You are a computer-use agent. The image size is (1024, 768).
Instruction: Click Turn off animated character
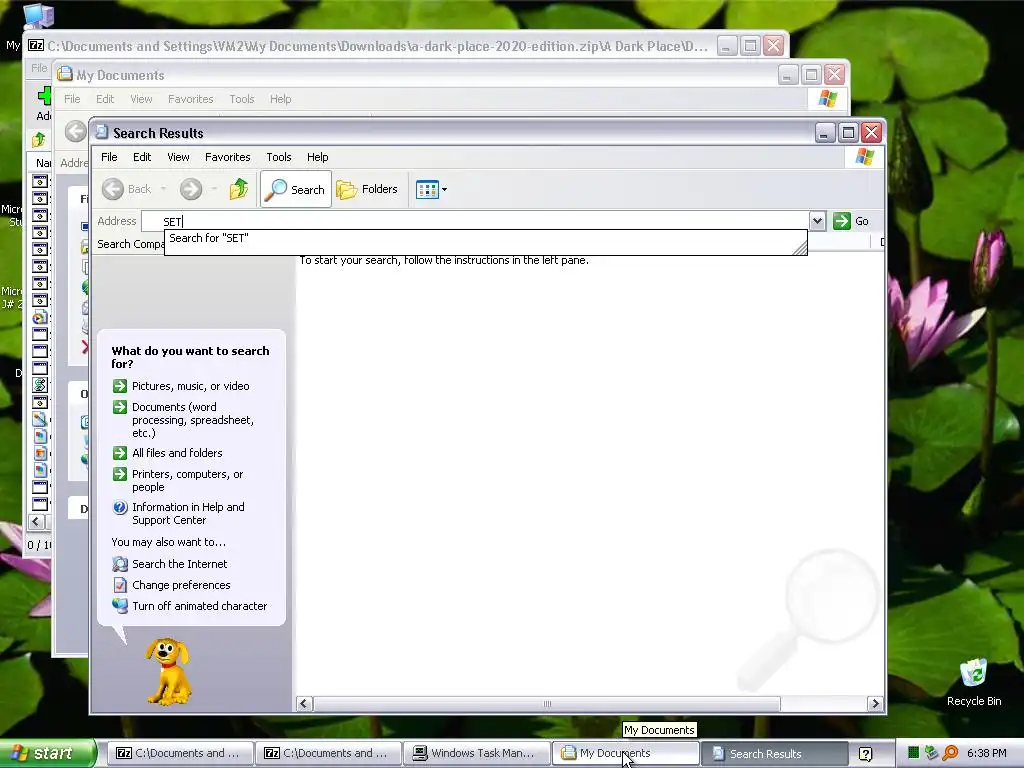(x=199, y=605)
